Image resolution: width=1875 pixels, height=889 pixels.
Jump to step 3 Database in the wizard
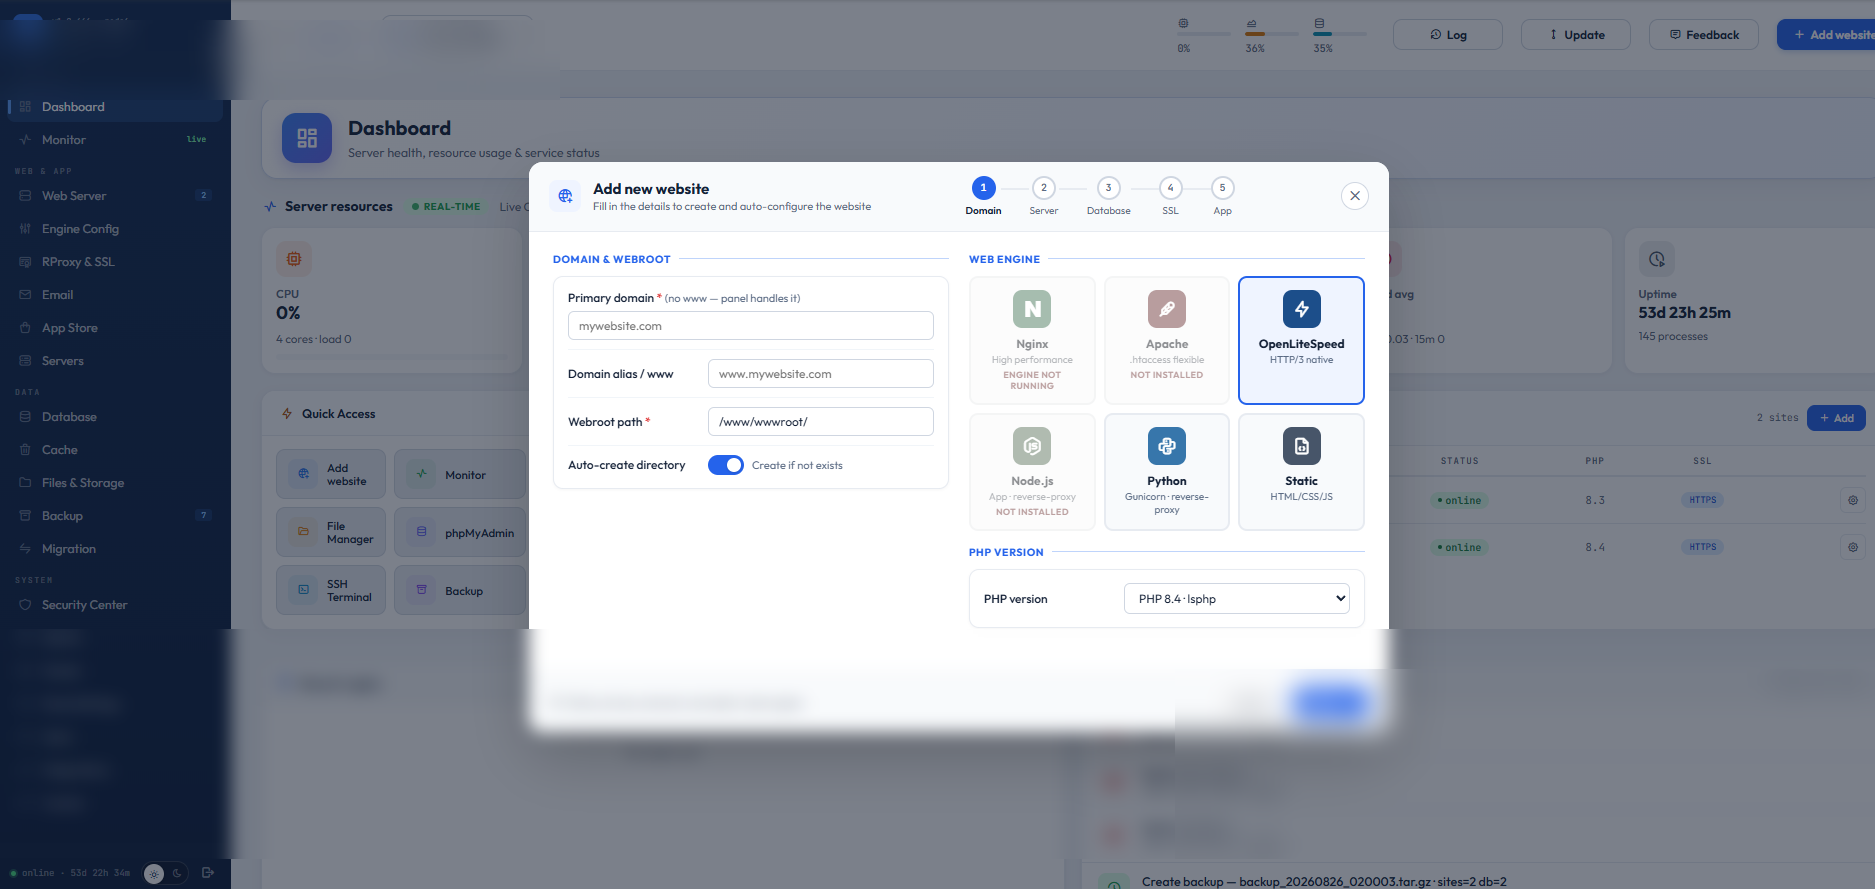[1109, 196]
